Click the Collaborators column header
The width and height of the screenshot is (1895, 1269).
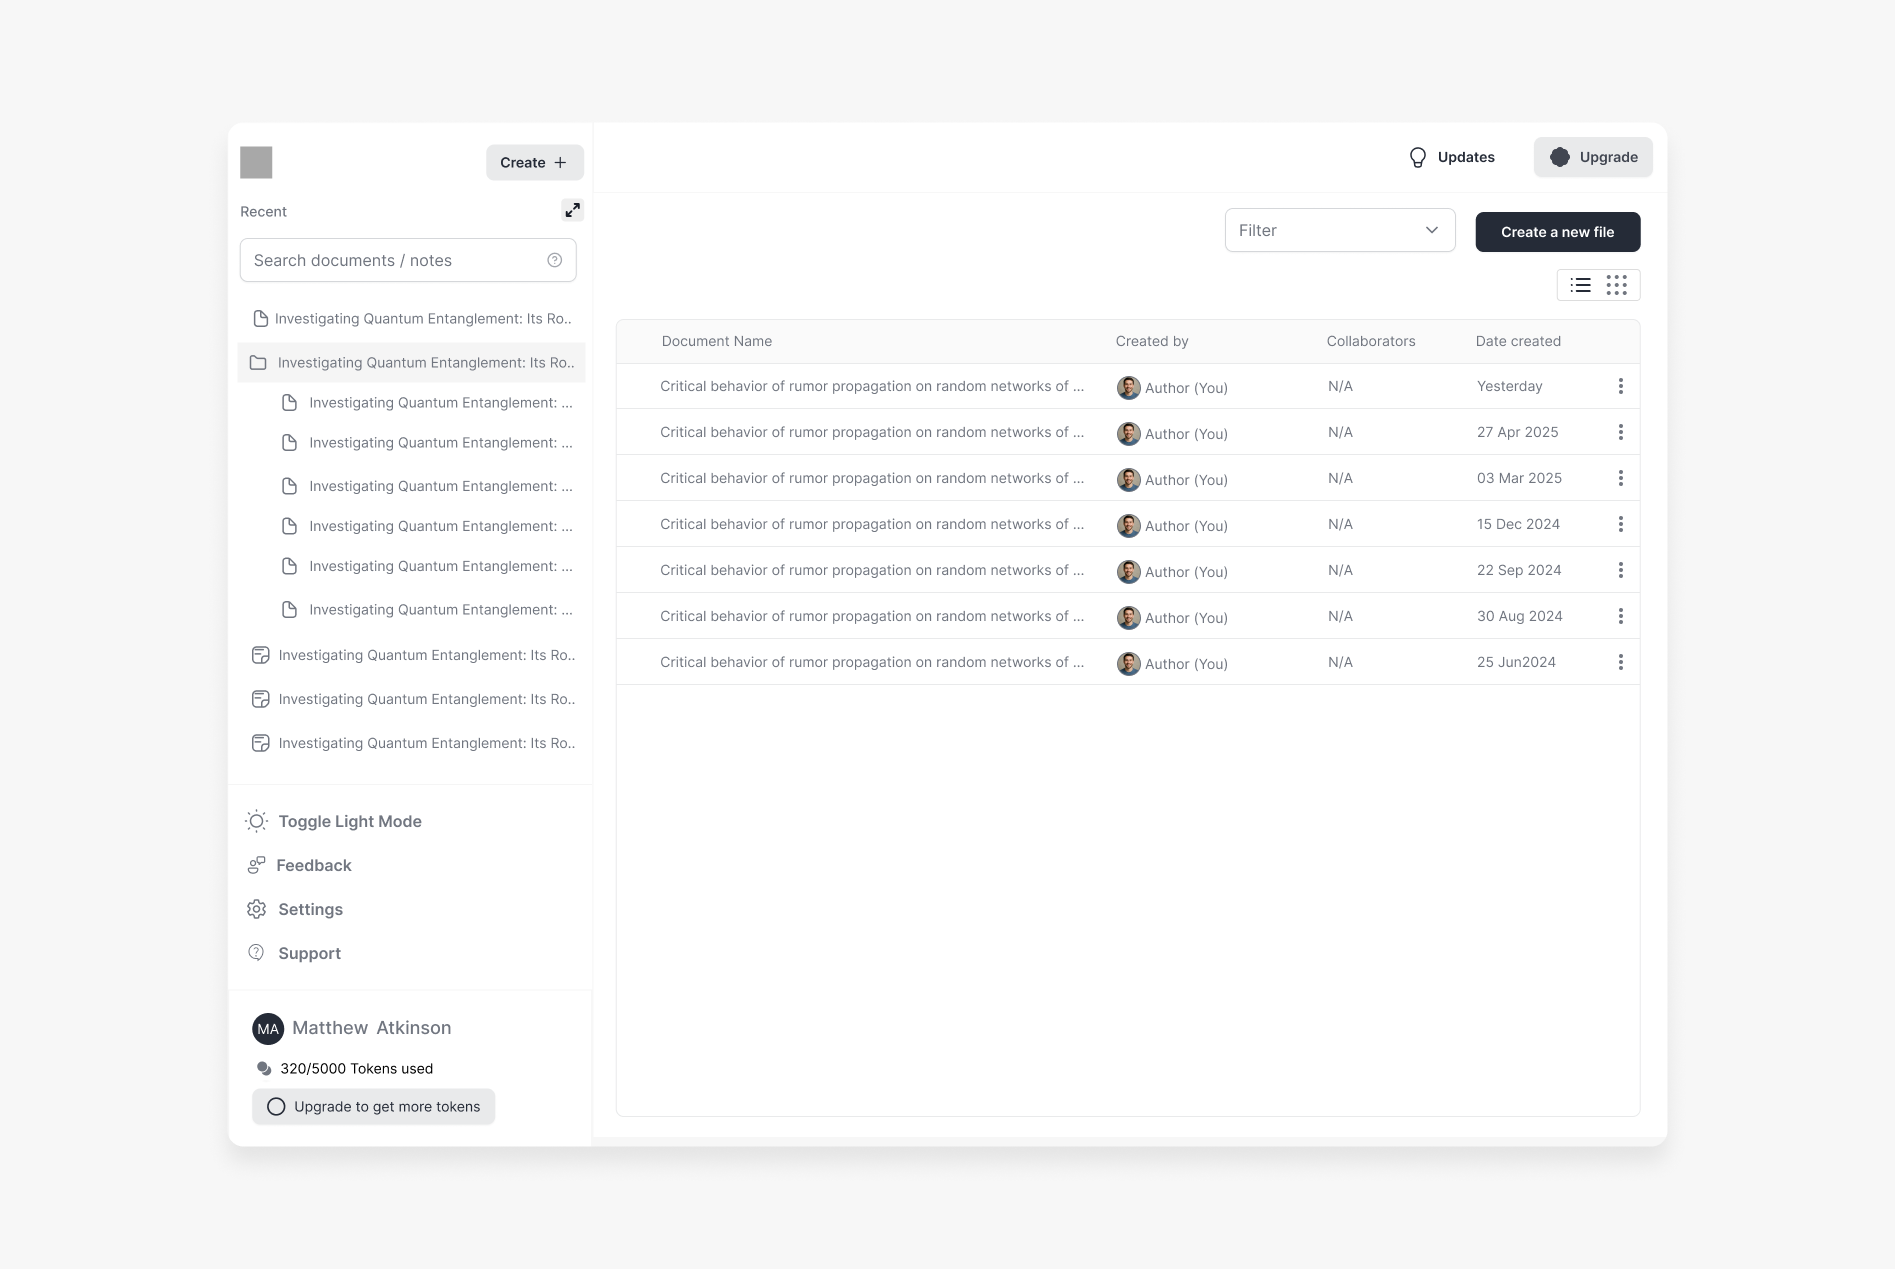coord(1371,341)
